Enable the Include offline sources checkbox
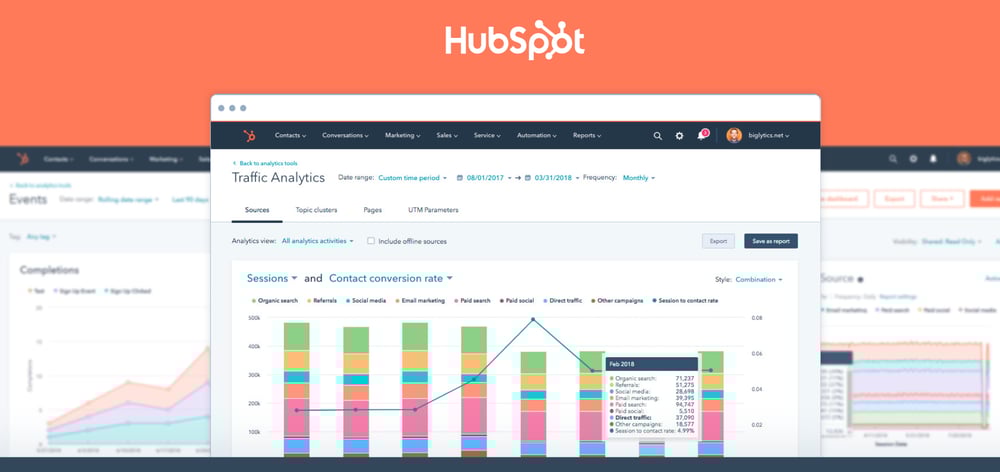This screenshot has width=1000, height=472. 371,241
